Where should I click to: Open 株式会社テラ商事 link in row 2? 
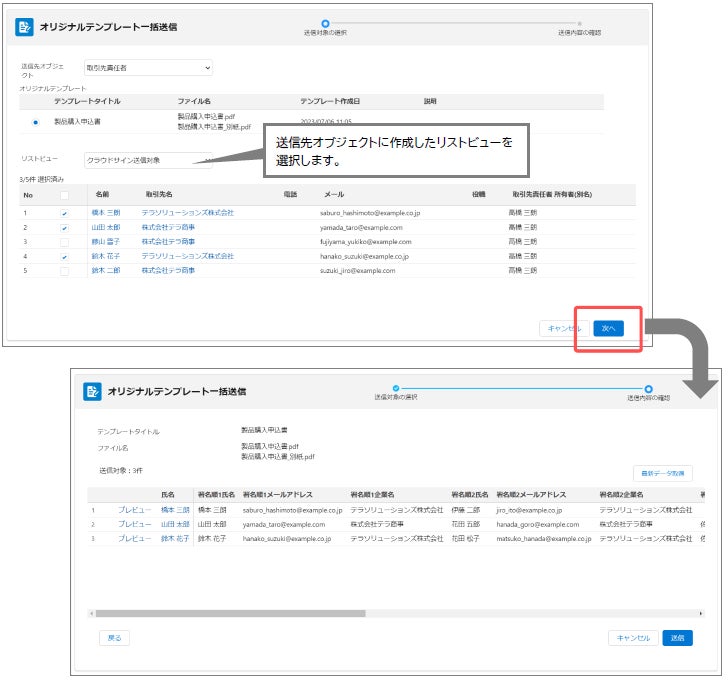(168, 227)
